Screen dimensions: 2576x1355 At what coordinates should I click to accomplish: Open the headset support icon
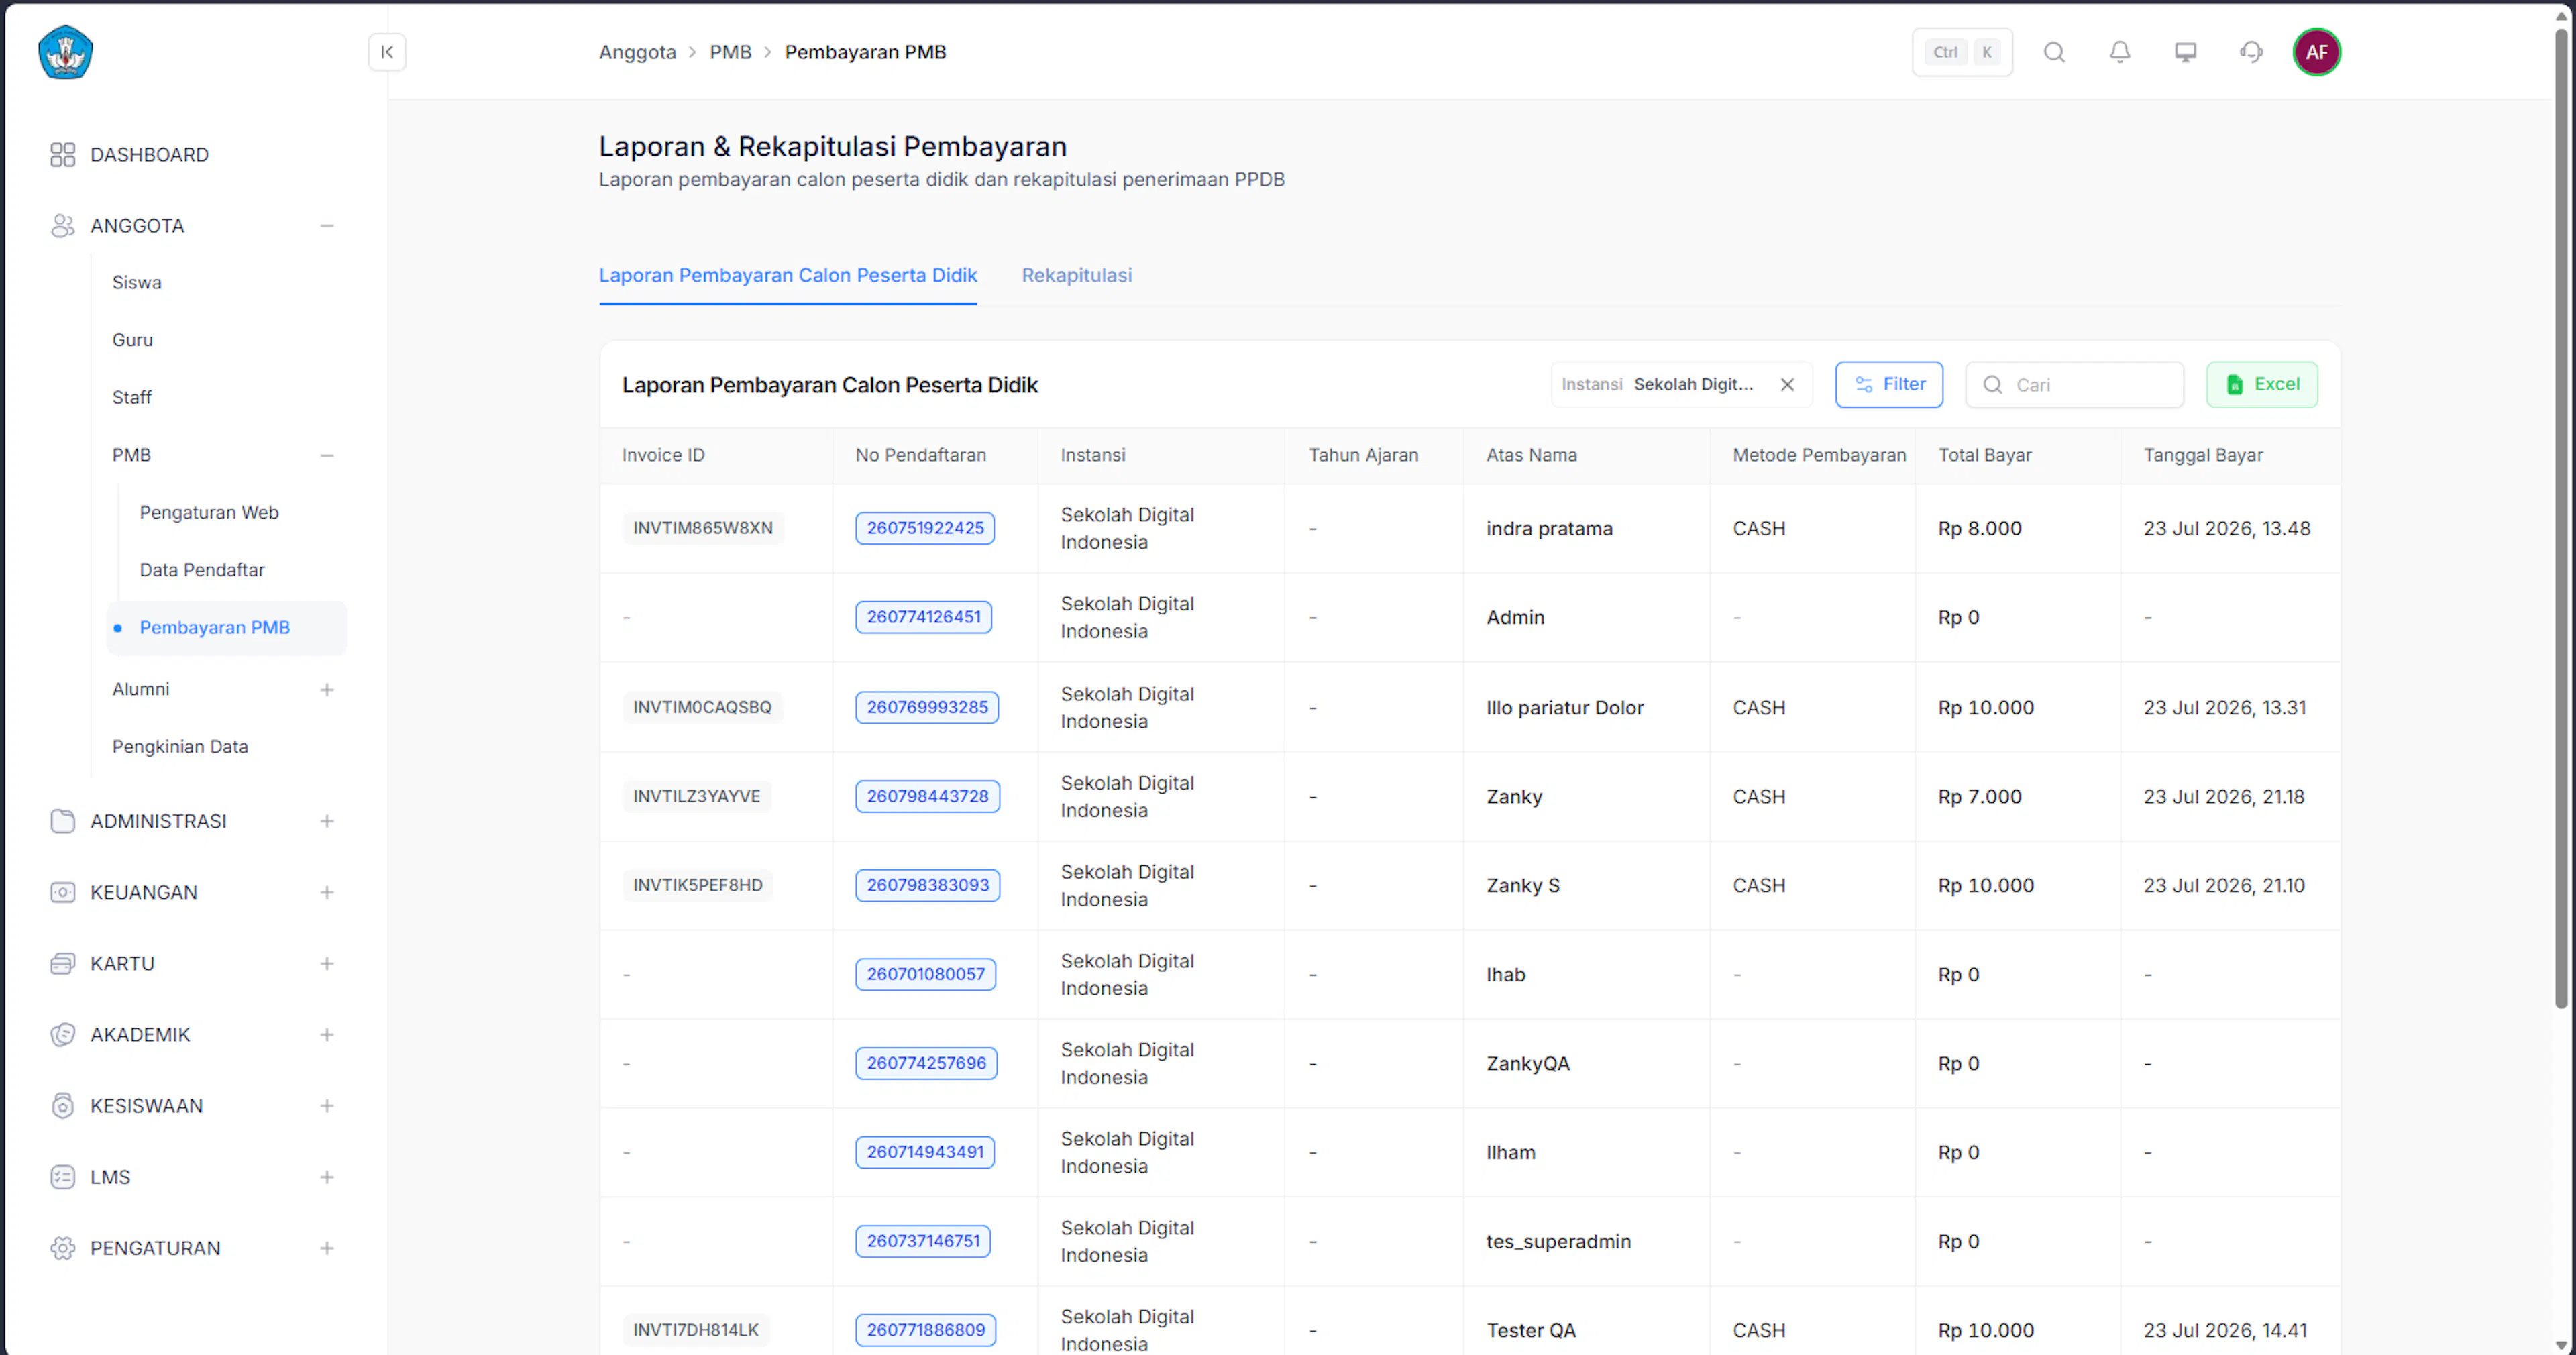(2251, 52)
